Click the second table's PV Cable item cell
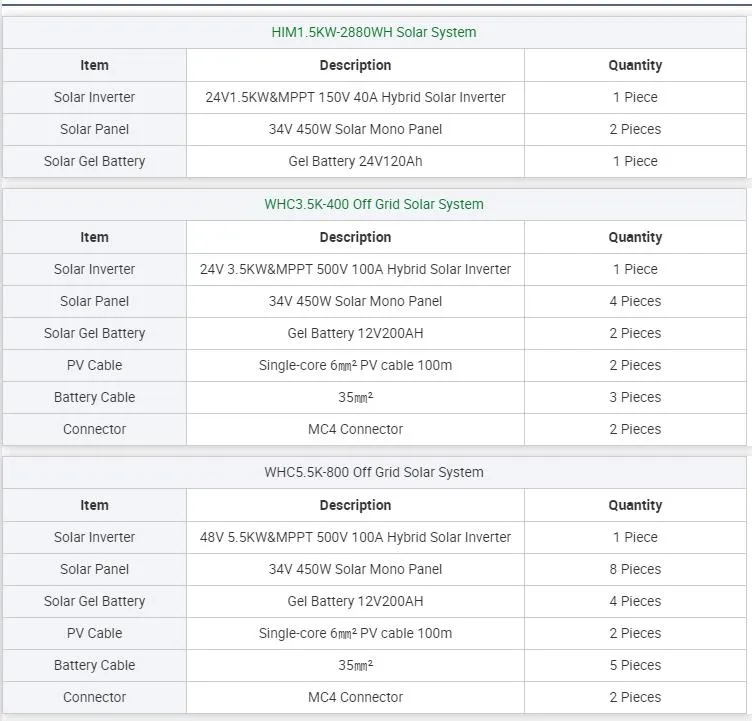Image resolution: width=752 pixels, height=721 pixels. 94,365
